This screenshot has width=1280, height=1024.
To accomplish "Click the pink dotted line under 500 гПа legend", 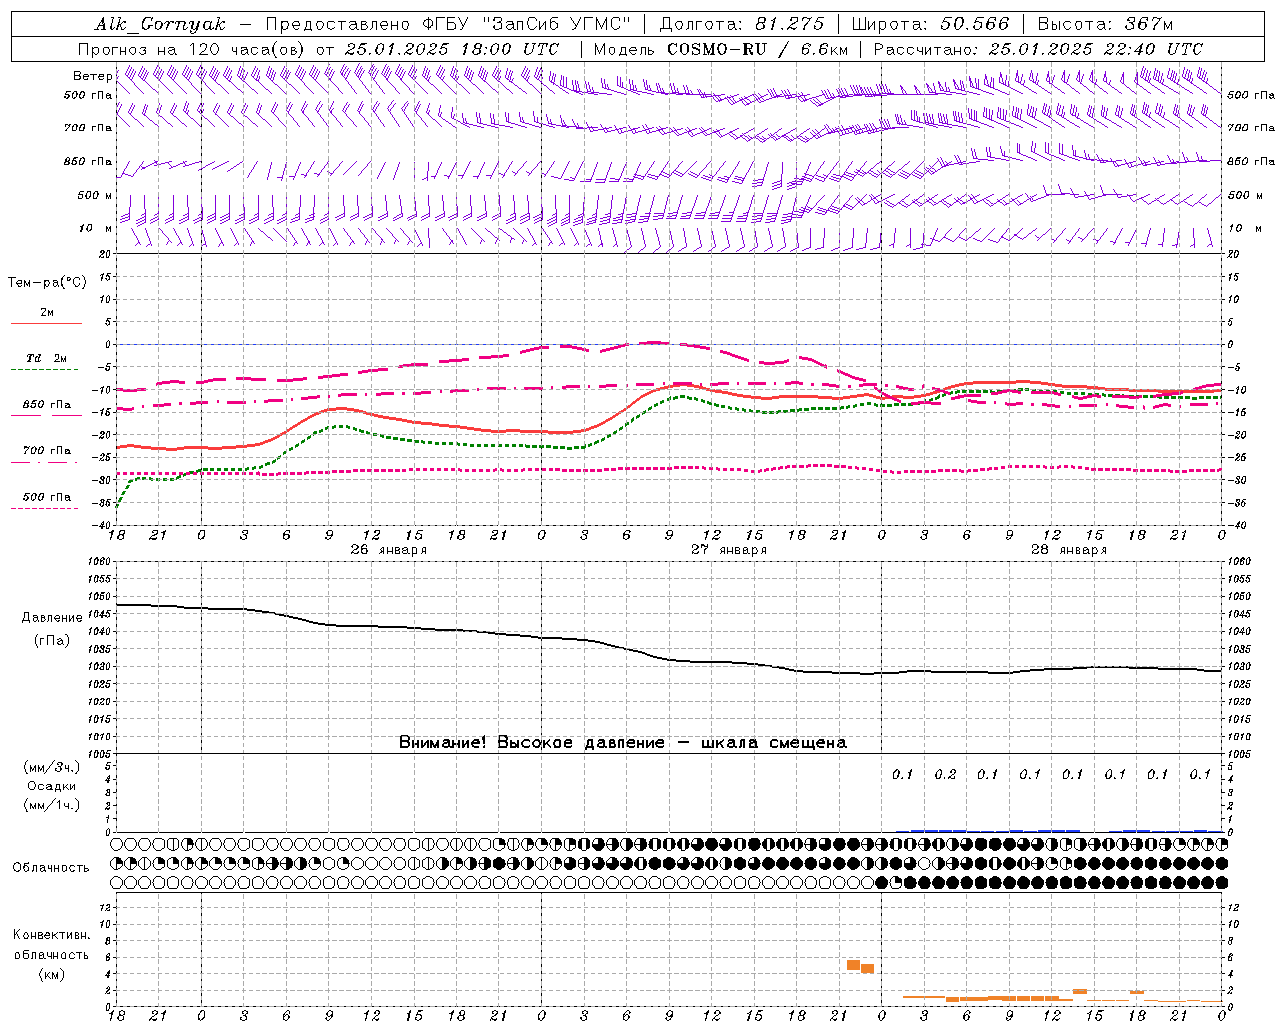I will tap(45, 508).
